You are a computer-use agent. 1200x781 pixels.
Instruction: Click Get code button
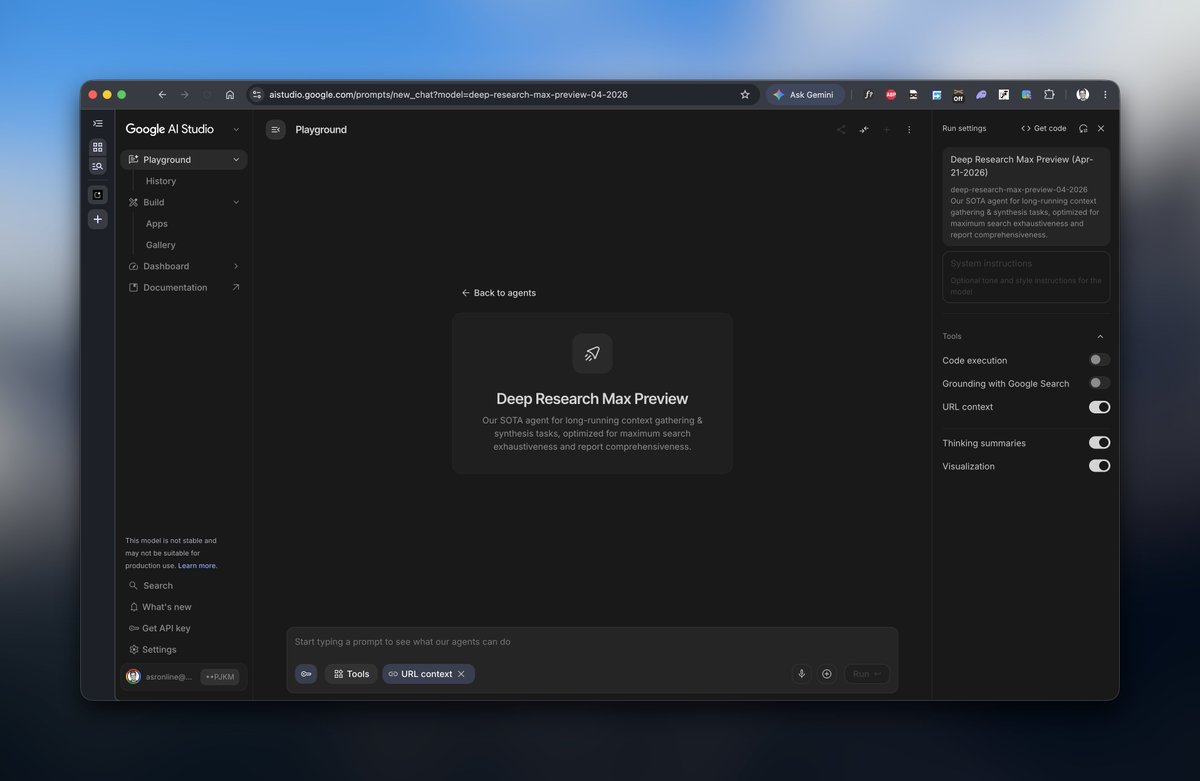(x=1043, y=128)
